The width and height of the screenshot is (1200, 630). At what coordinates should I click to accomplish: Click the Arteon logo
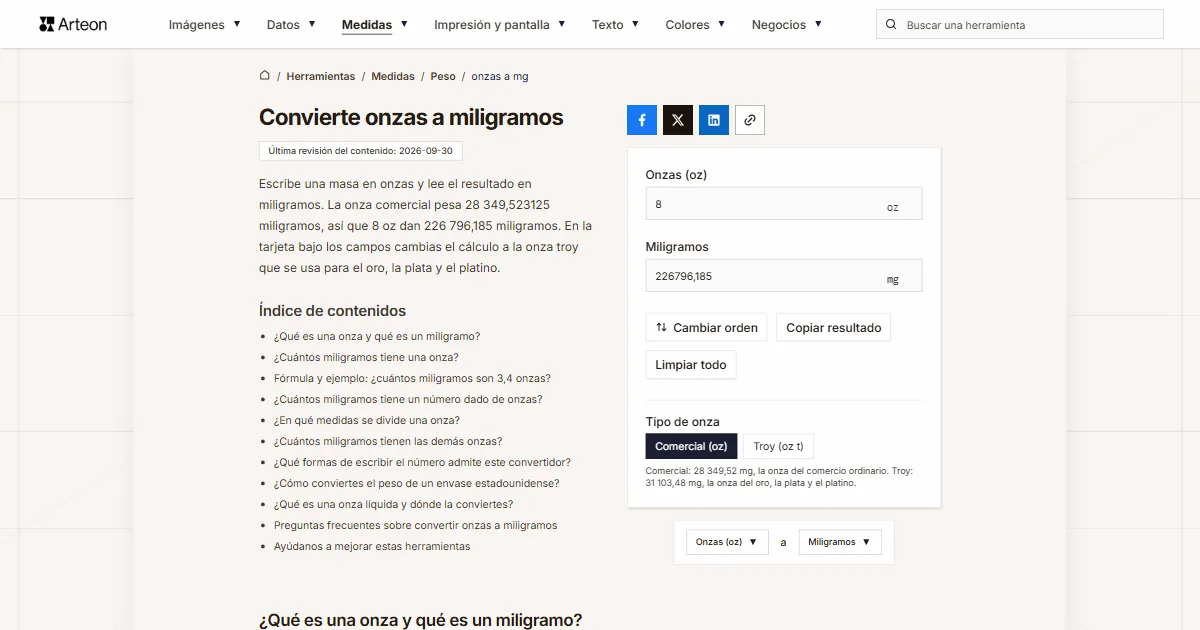73,24
